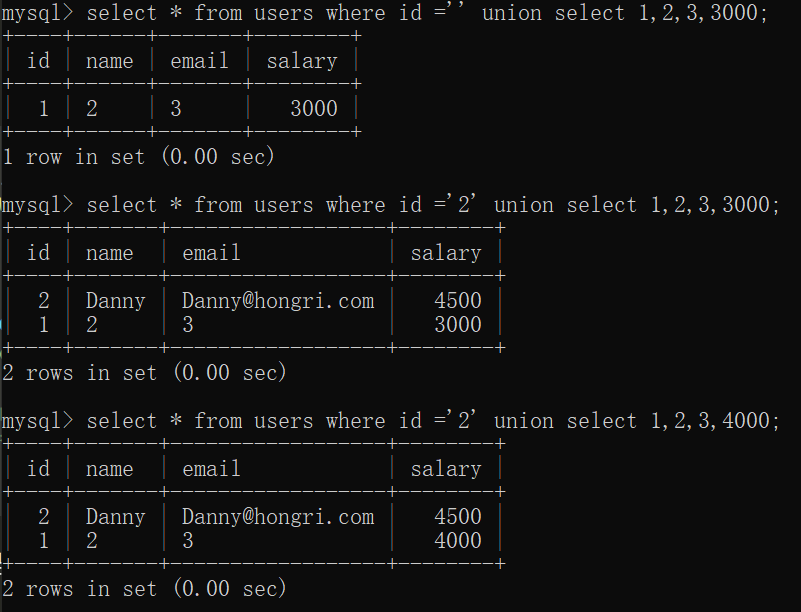
Task: Click second query with id ='2' and 3000
Action: coord(433,205)
